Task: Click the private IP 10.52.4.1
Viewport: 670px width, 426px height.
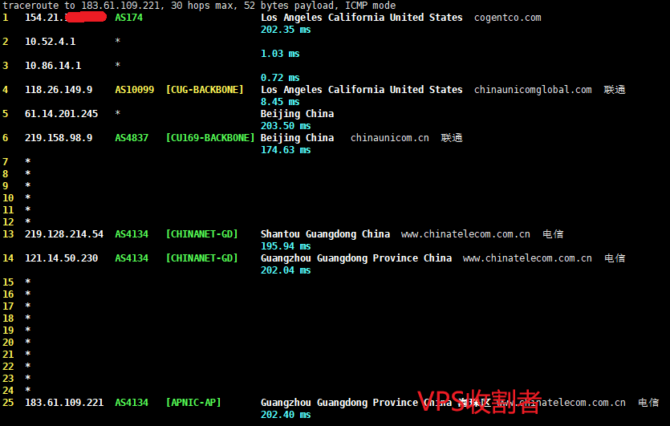Action: 51,41
